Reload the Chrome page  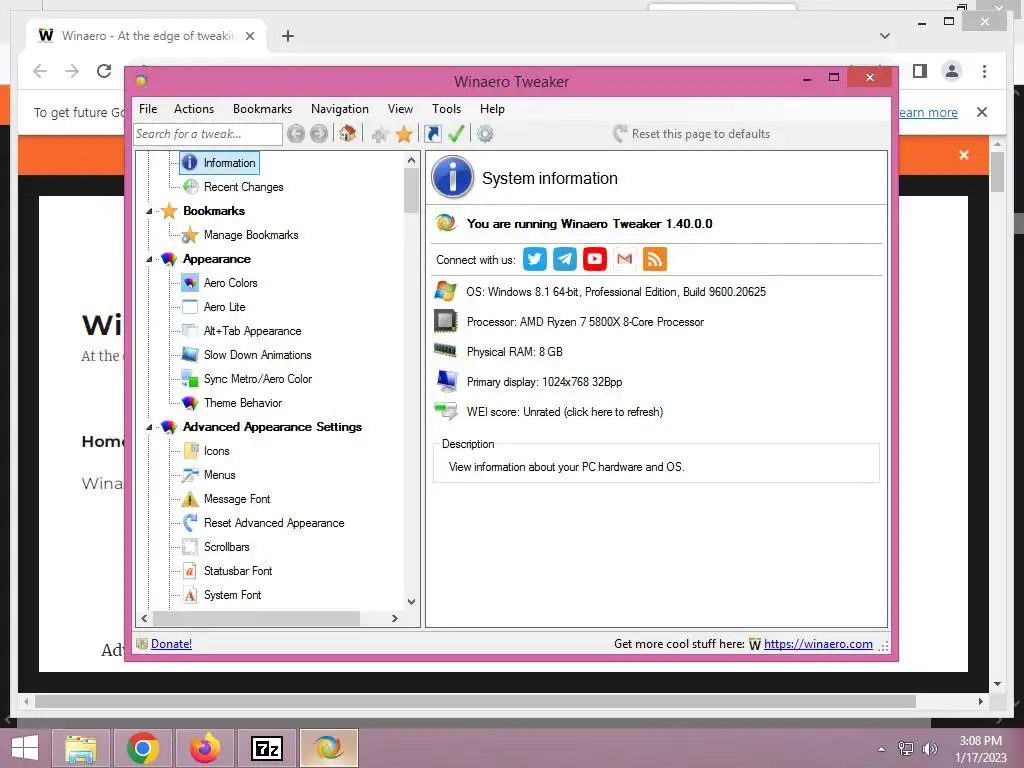(104, 71)
